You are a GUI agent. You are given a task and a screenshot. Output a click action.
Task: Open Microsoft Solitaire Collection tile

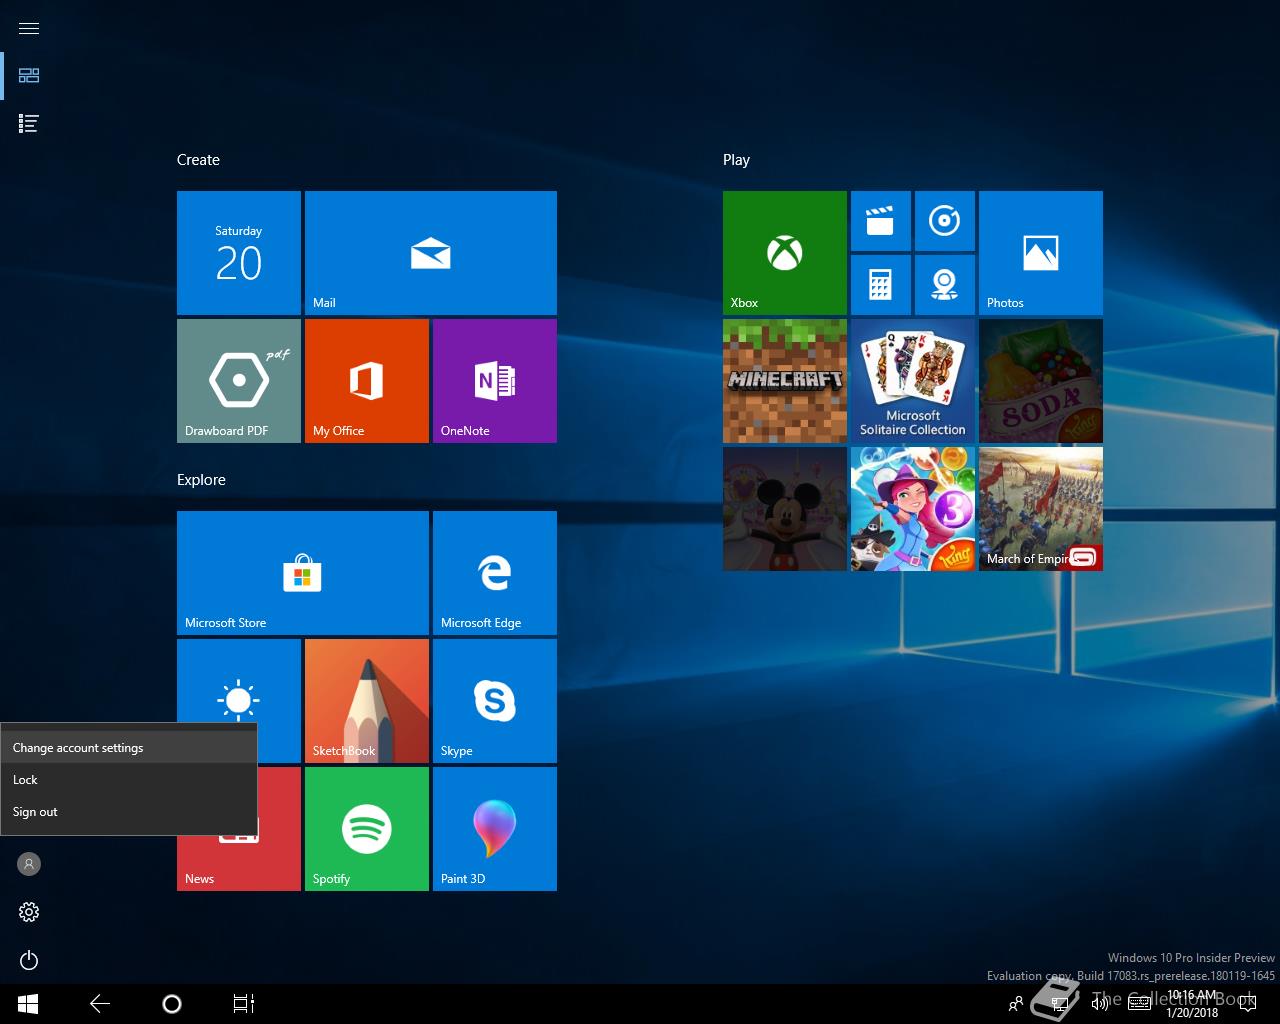913,381
